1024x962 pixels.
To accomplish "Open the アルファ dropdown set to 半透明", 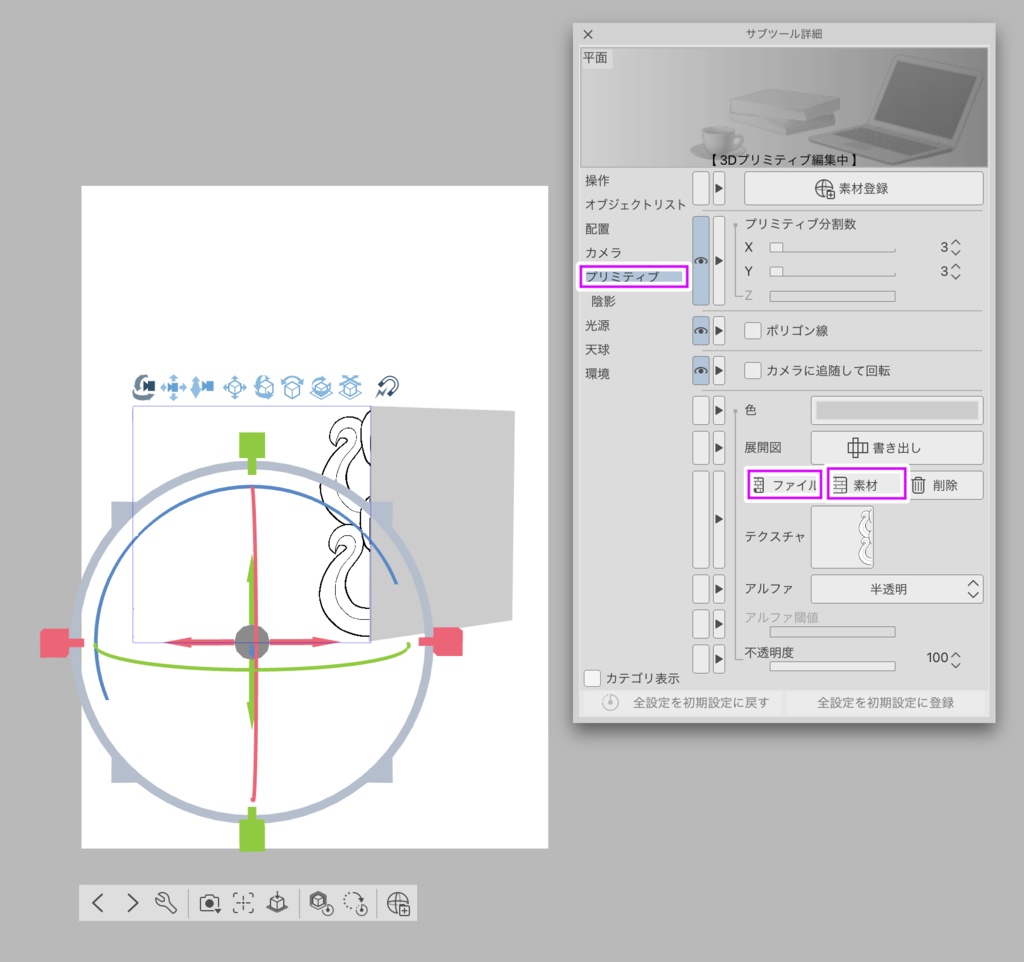I will [x=896, y=589].
